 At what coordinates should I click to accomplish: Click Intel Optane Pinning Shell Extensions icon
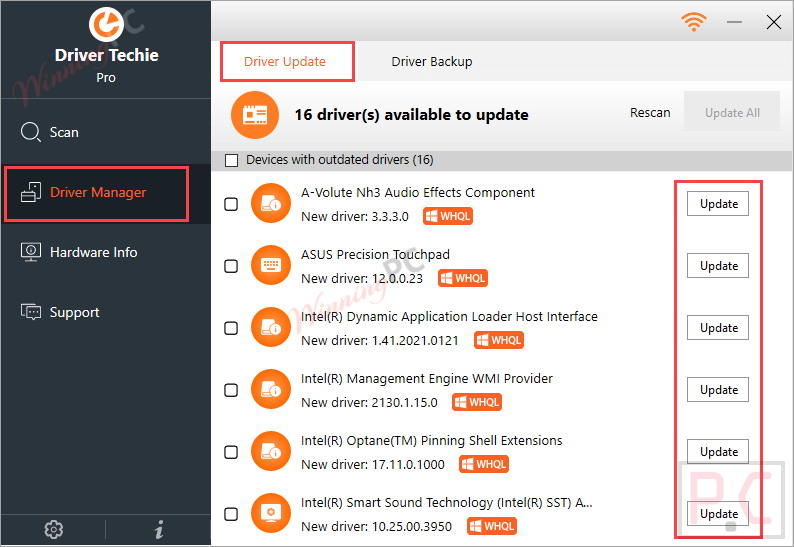271,451
